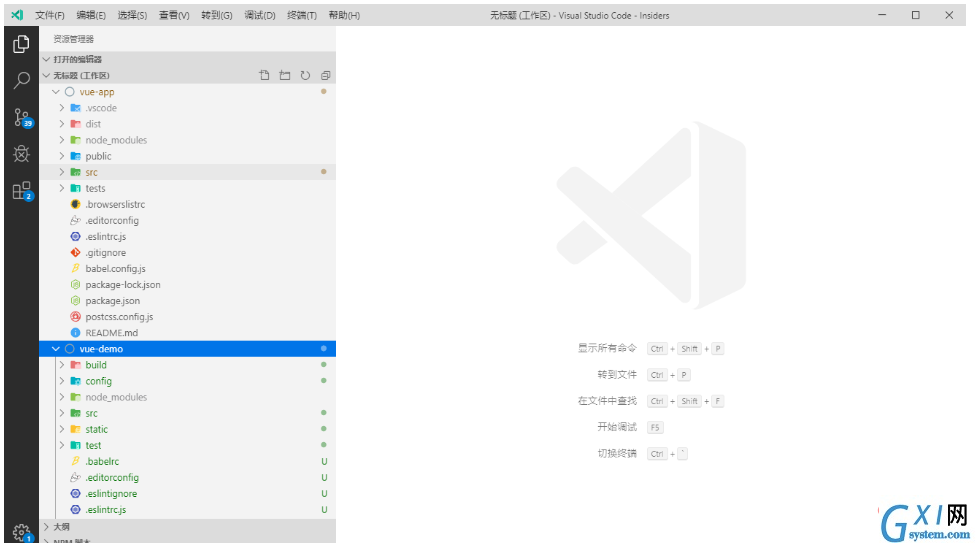
Task: Click the .eslintrc.js icon under vue-app
Action: coord(75,236)
